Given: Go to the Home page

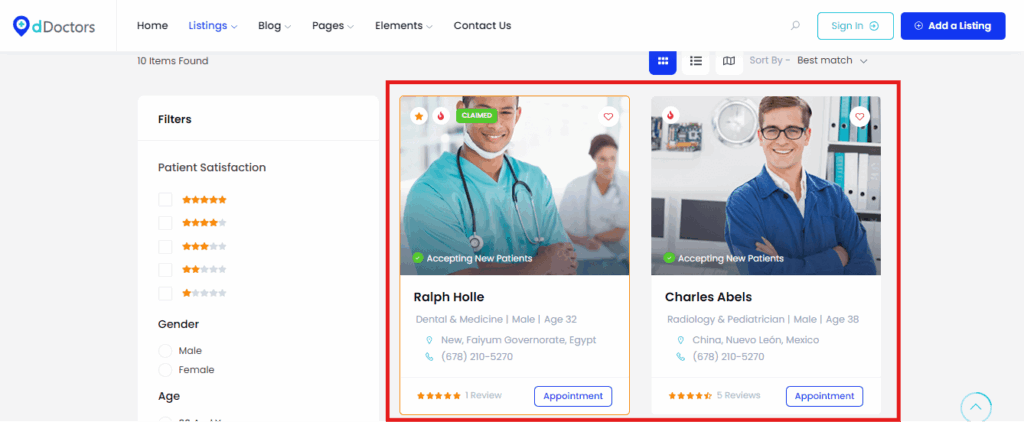Looking at the screenshot, I should [x=152, y=25].
